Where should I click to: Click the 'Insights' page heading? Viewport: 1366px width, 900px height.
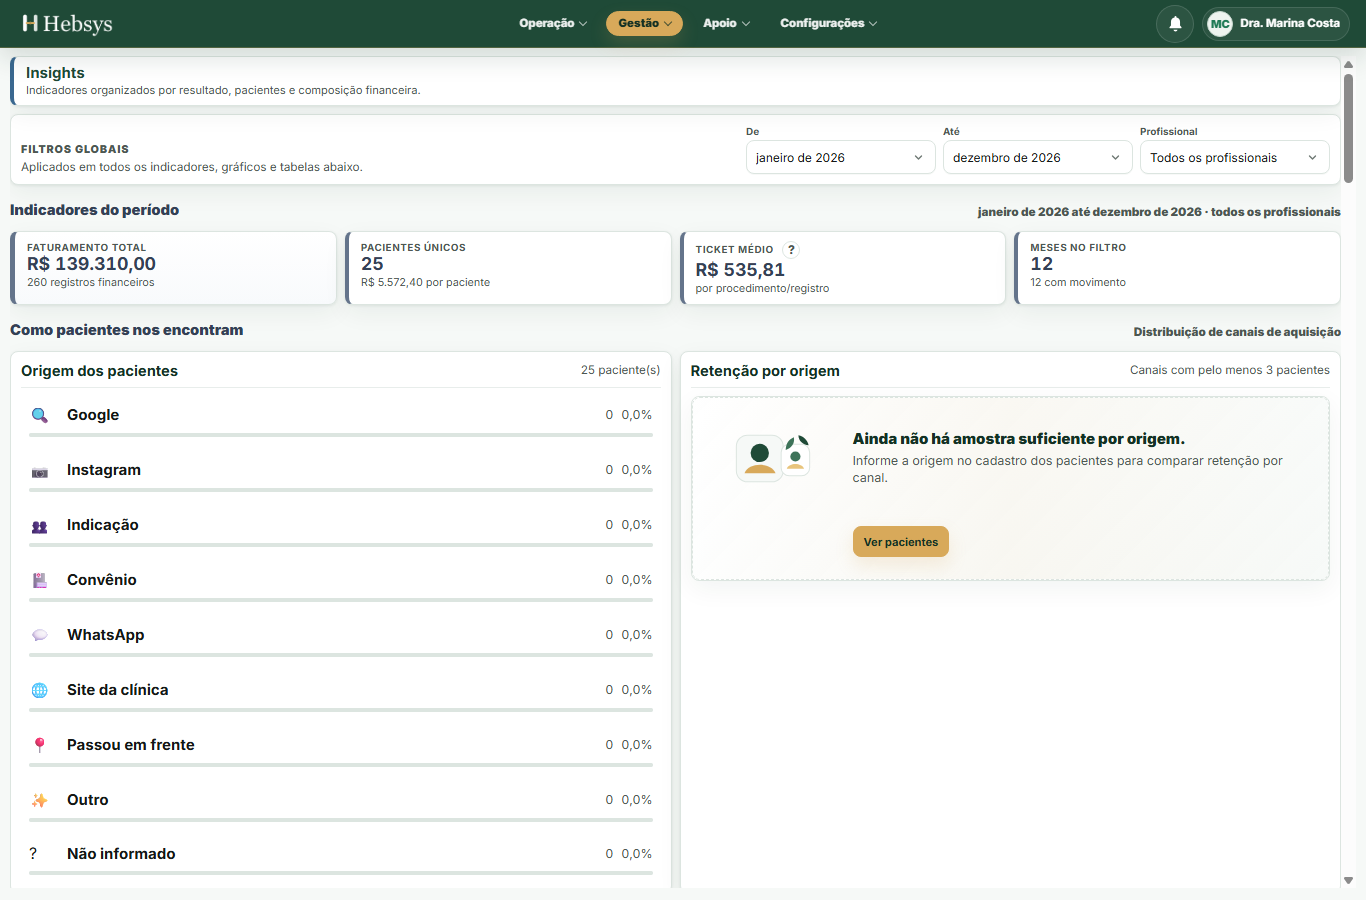click(55, 73)
